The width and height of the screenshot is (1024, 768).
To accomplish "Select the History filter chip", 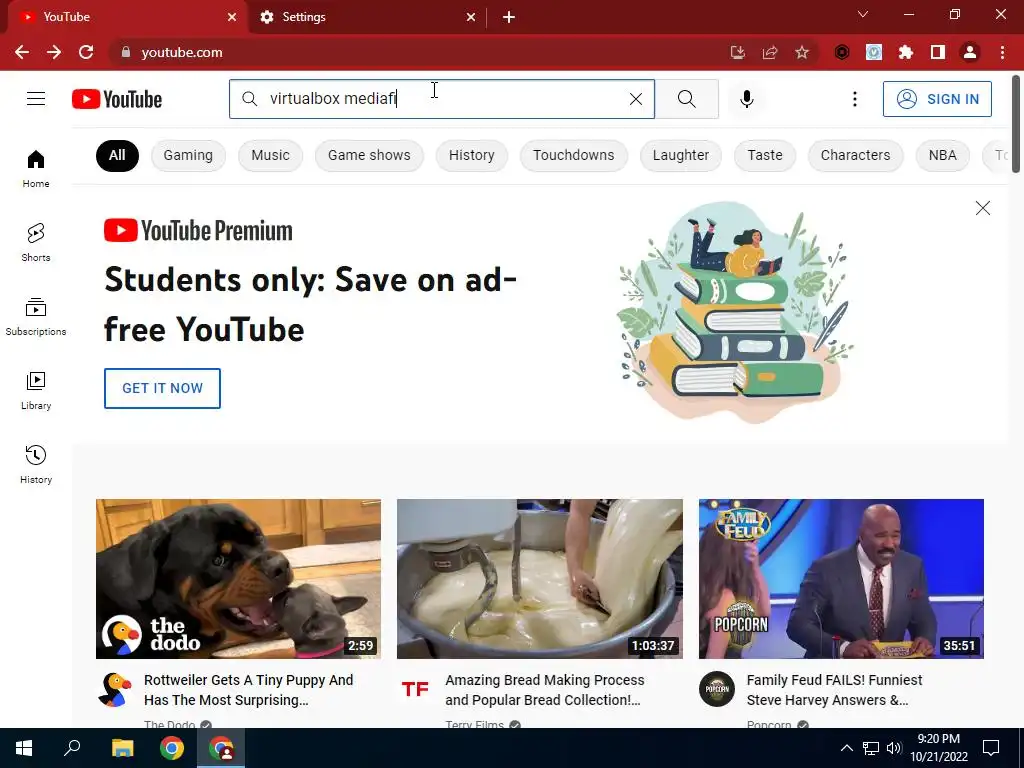I will point(472,155).
